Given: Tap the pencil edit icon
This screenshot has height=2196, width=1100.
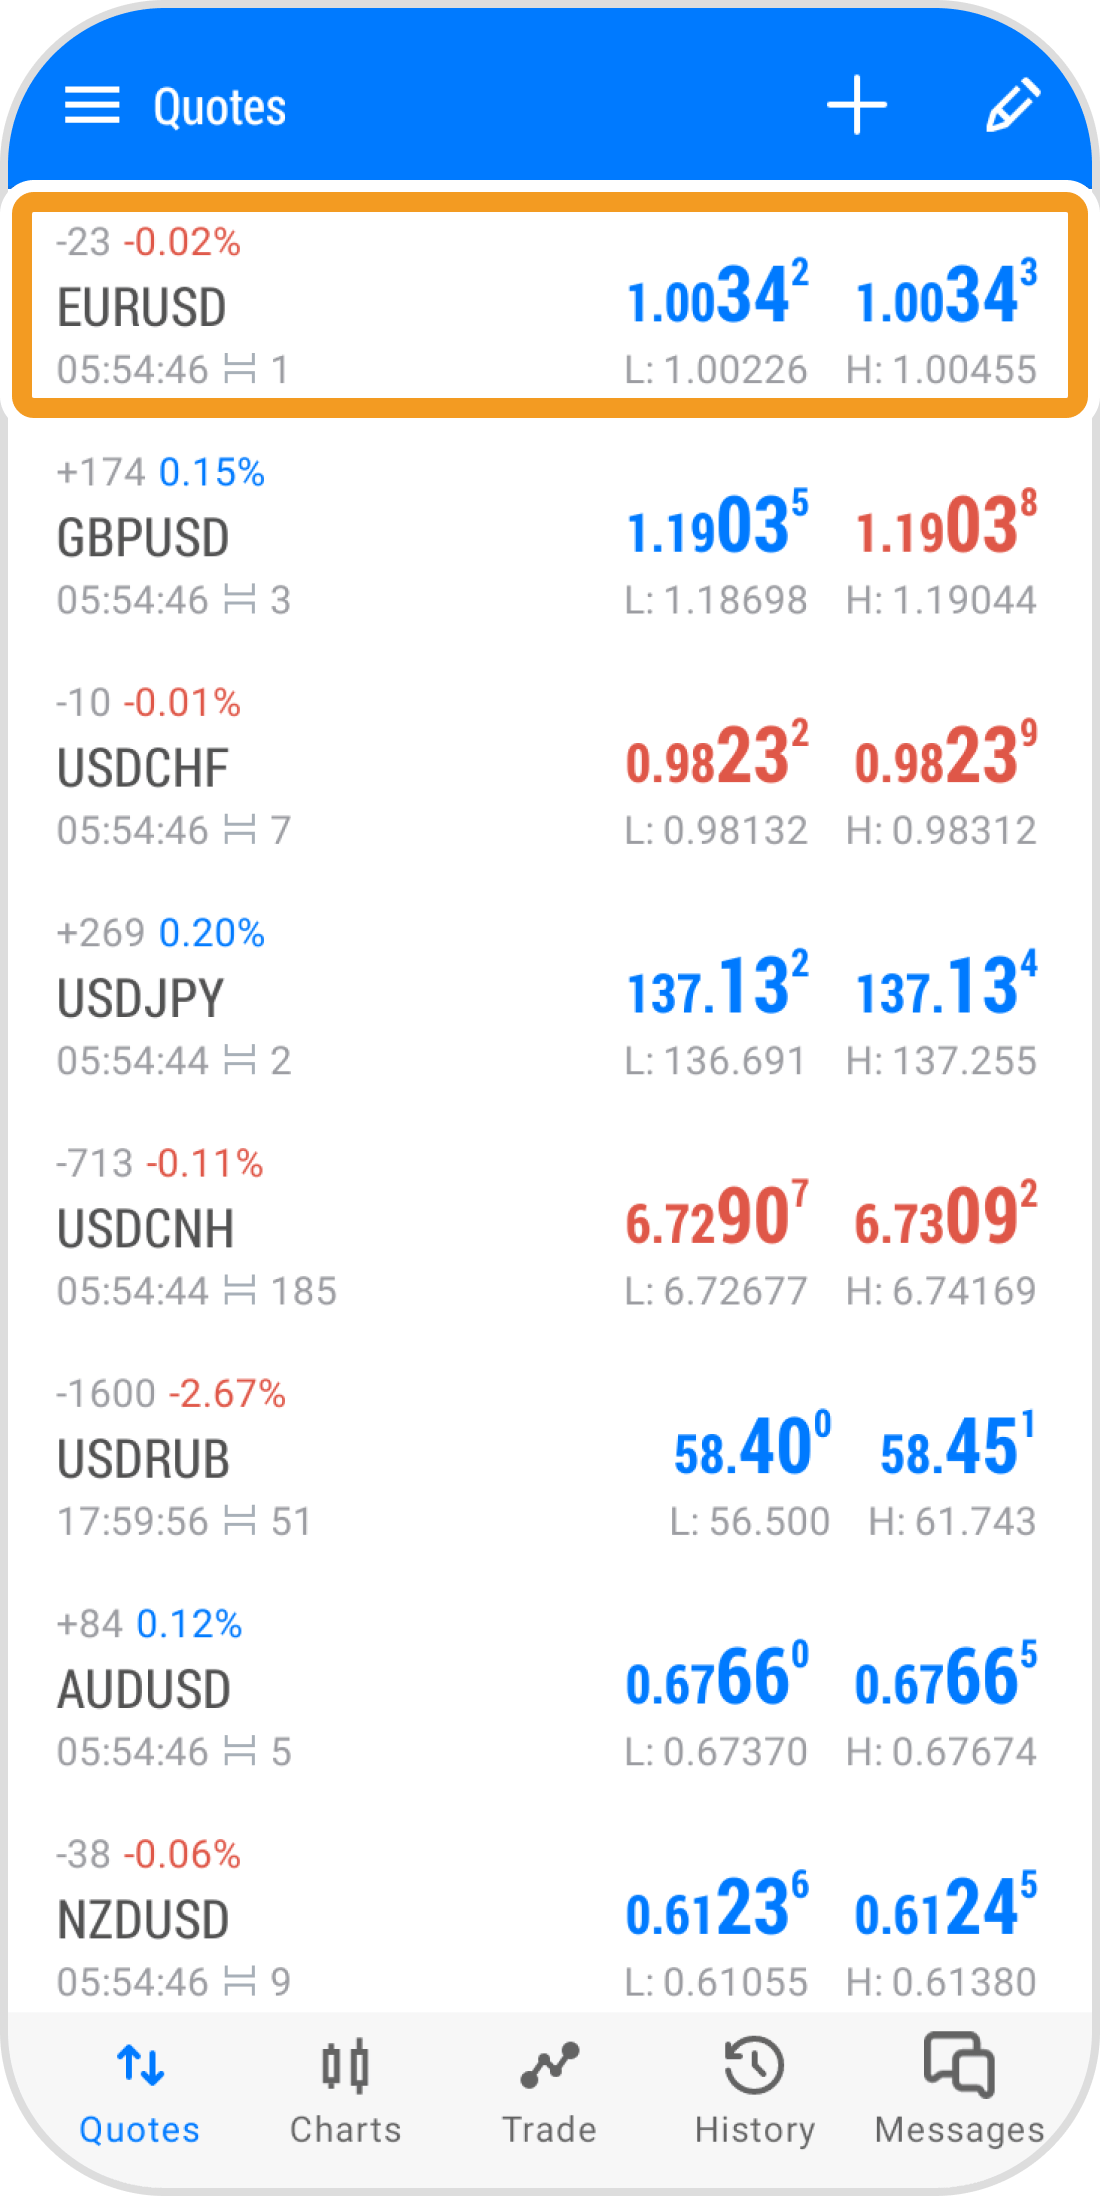Looking at the screenshot, I should click(1012, 106).
